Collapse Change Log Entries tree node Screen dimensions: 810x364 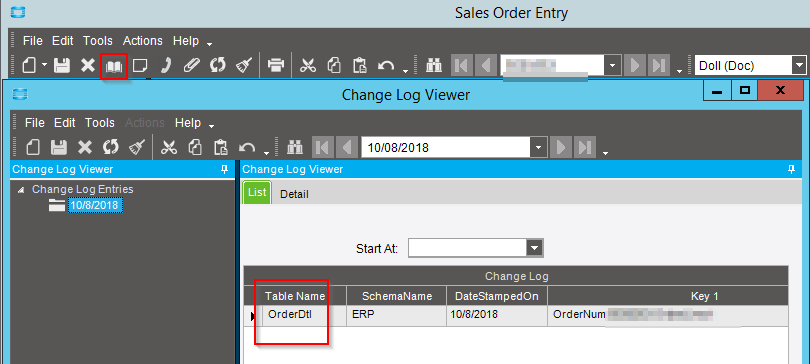tap(21, 189)
